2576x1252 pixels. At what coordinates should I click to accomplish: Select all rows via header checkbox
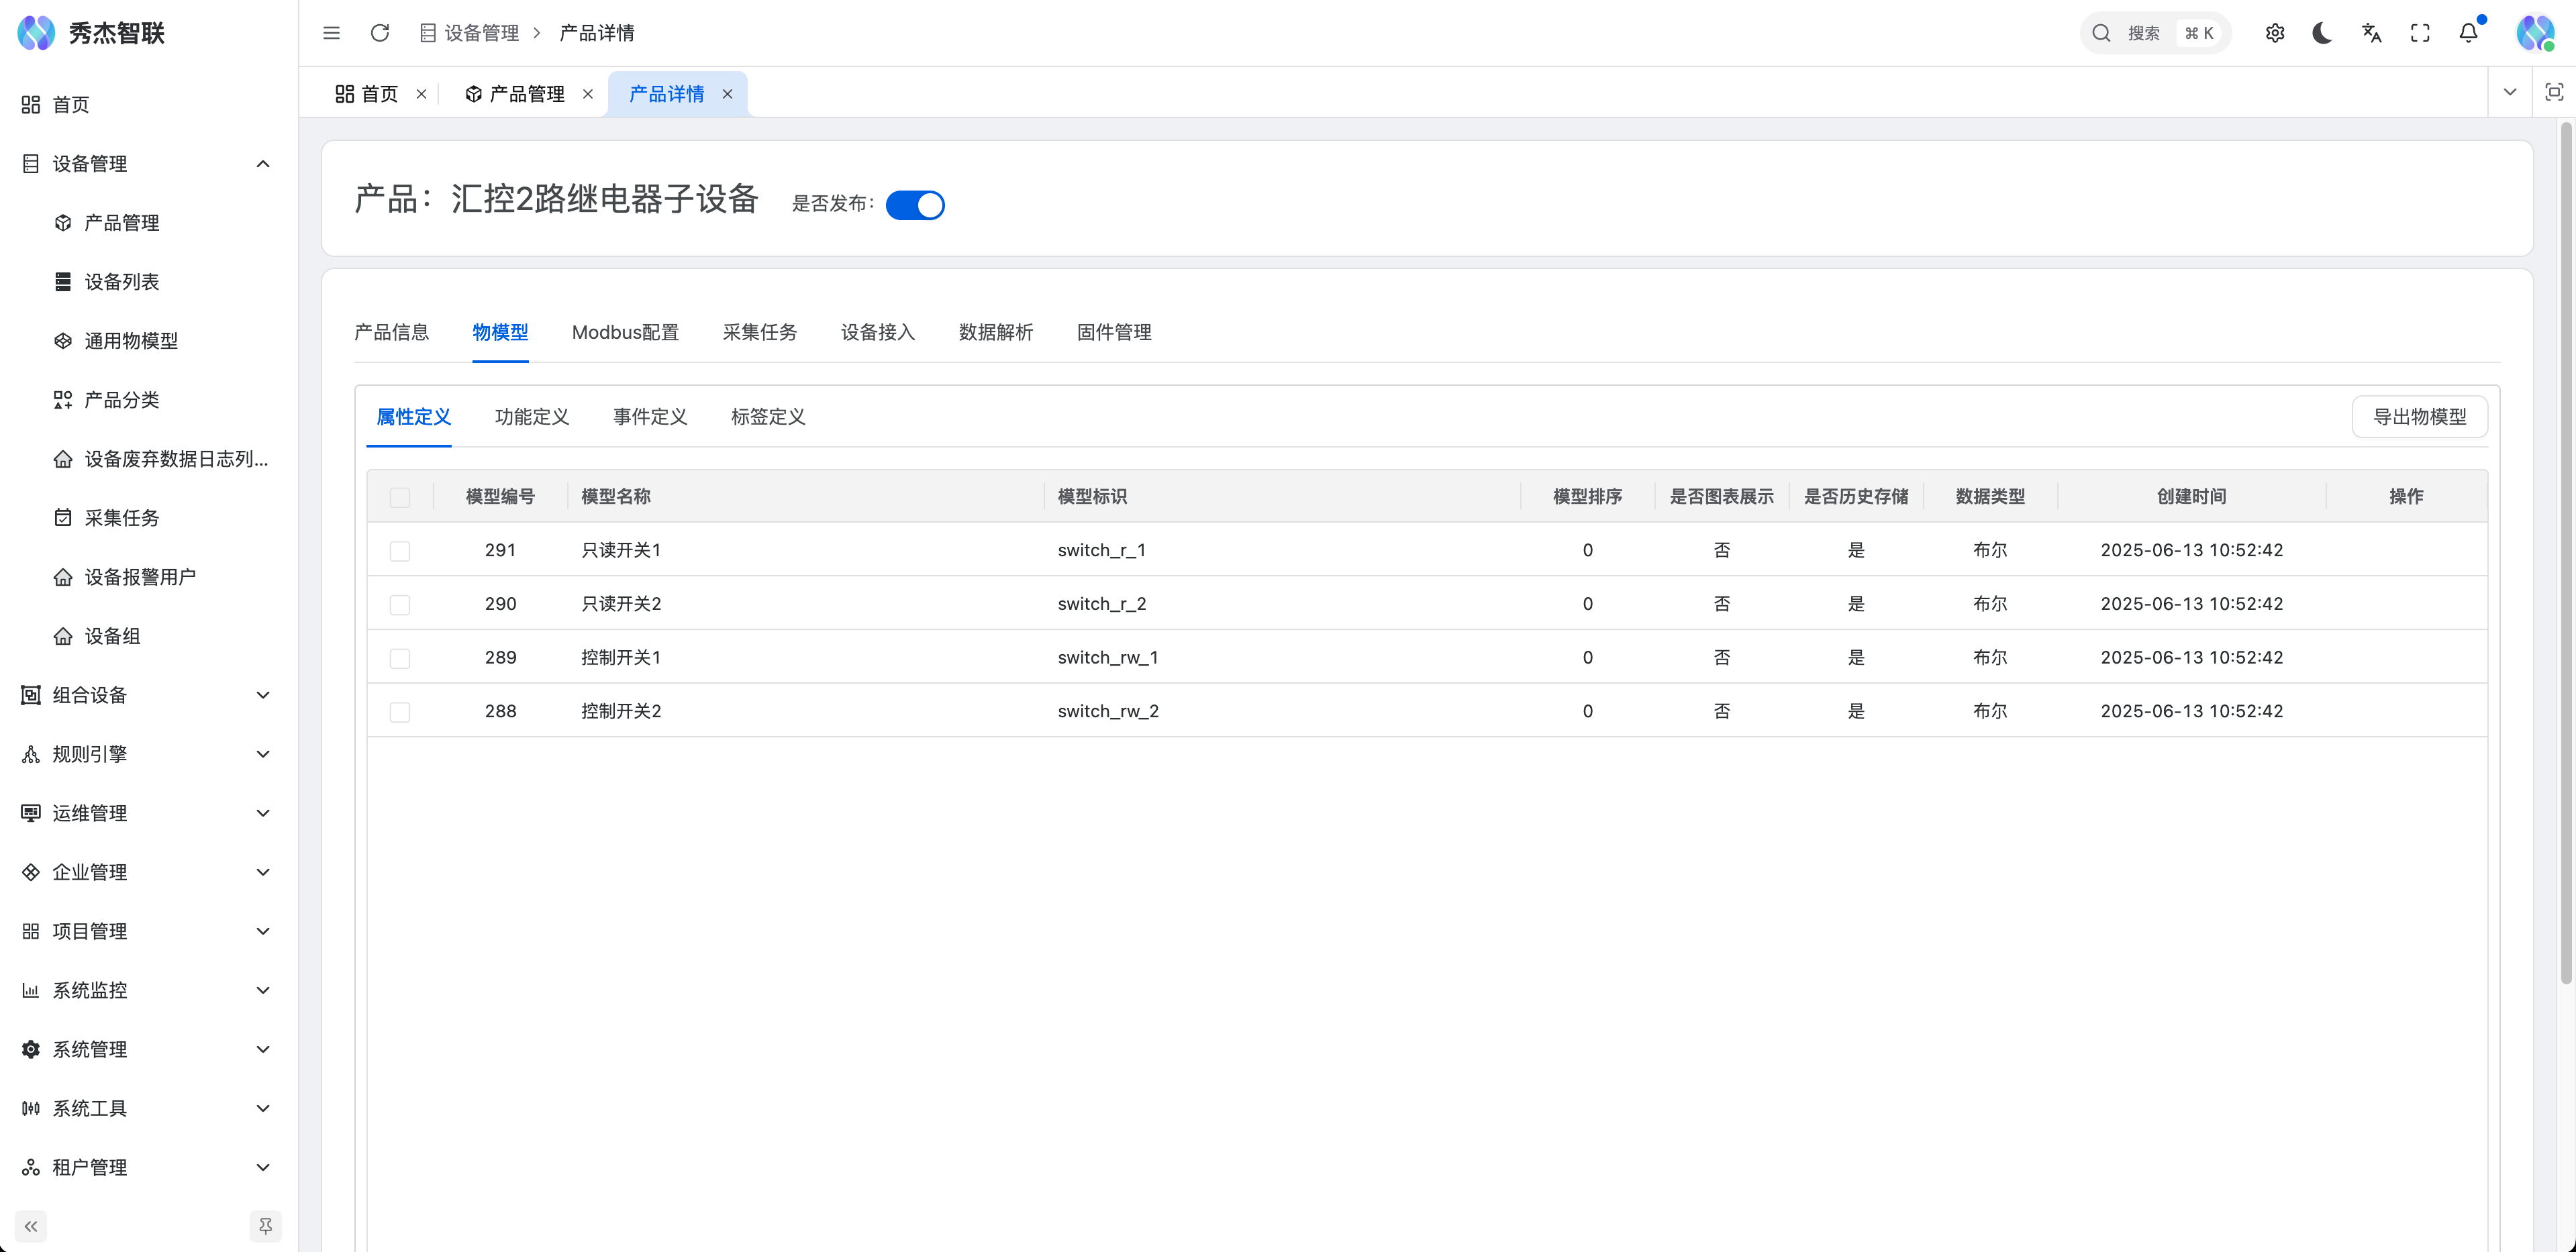tap(401, 496)
